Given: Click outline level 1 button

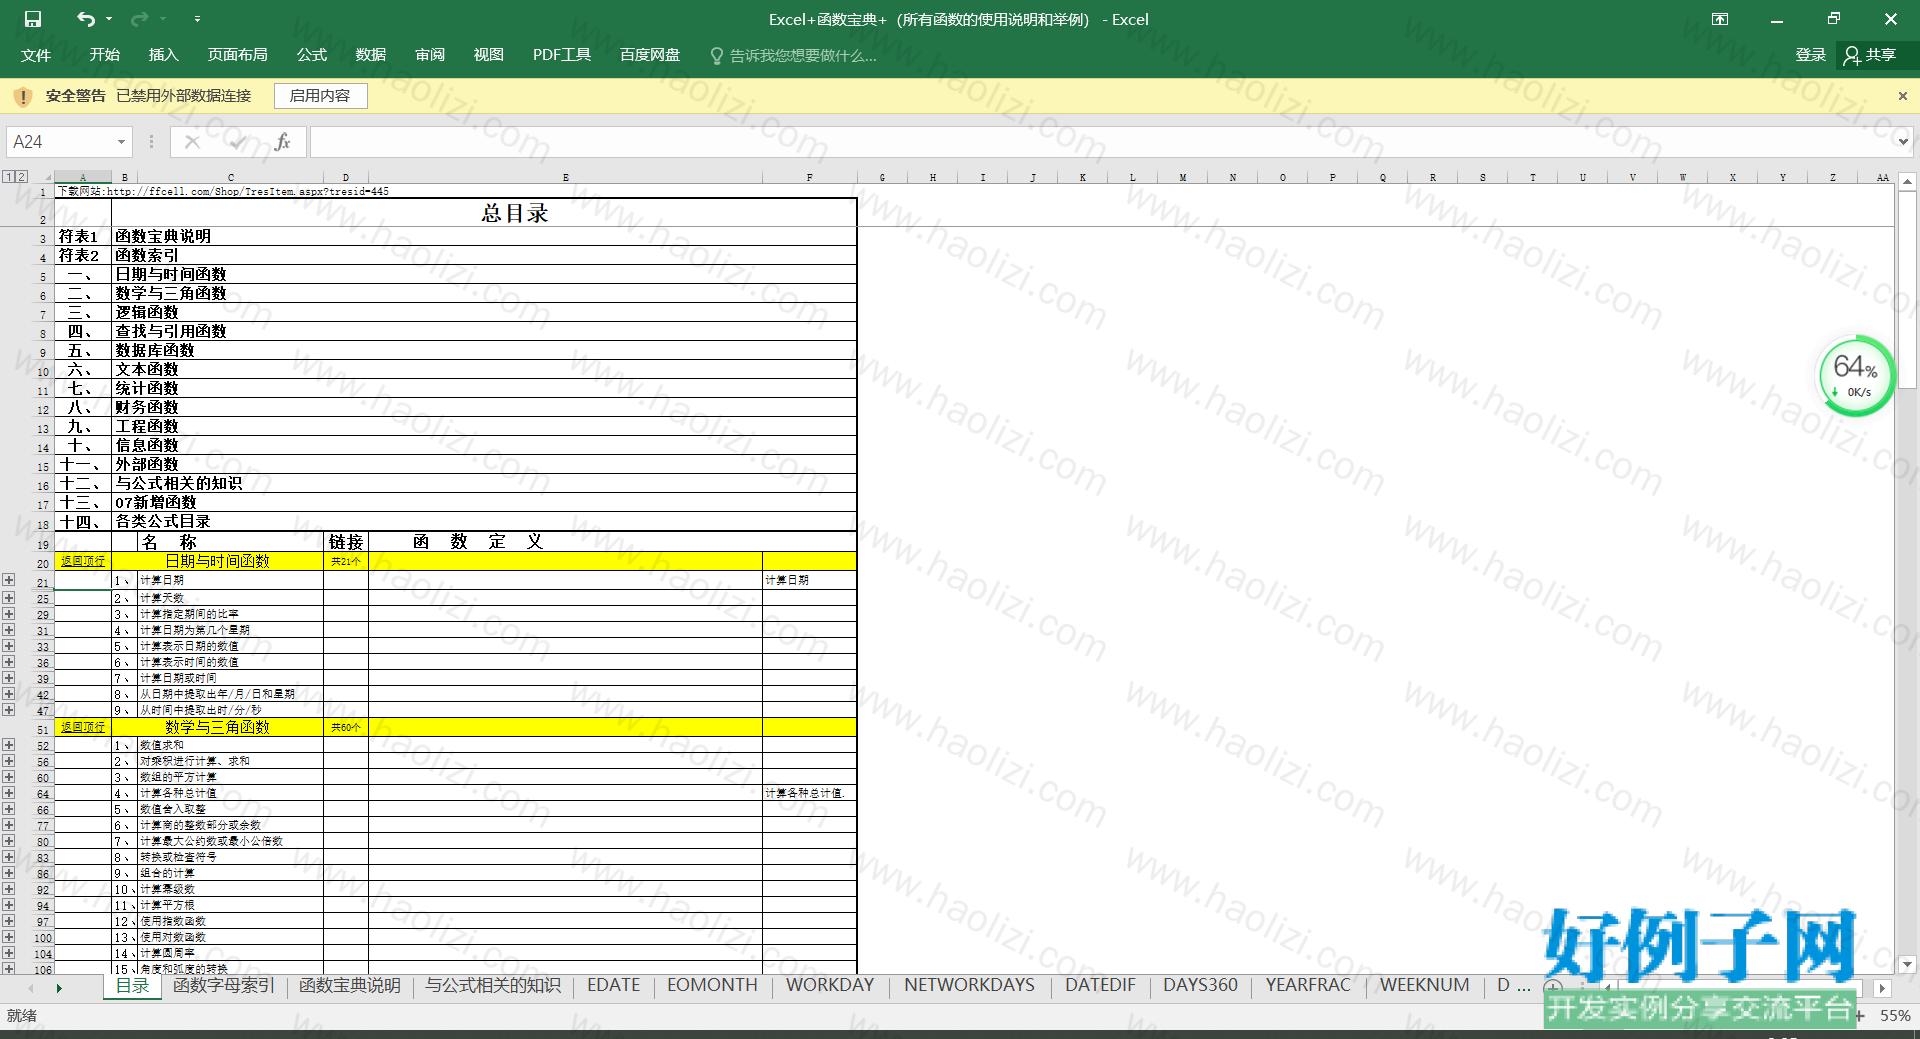Looking at the screenshot, I should [x=8, y=177].
